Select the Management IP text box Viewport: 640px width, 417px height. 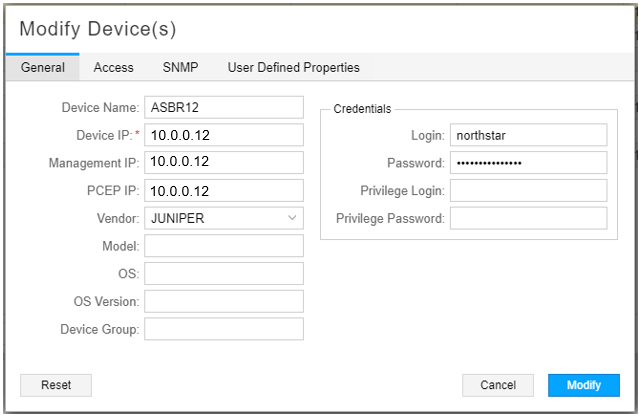(x=223, y=162)
